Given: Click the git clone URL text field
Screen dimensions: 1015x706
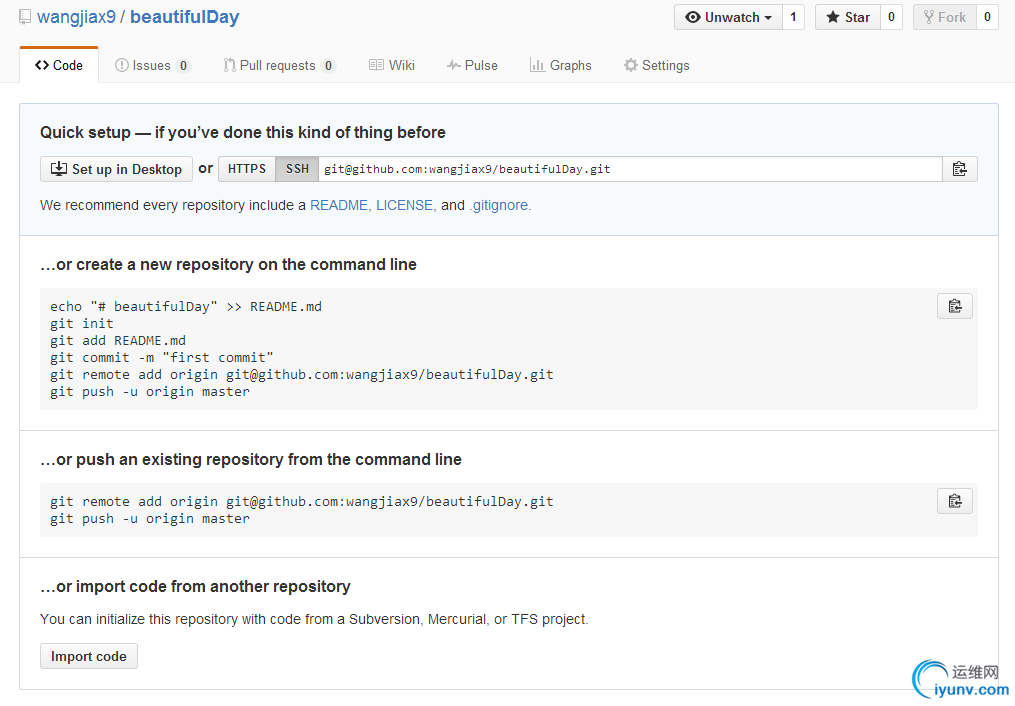Looking at the screenshot, I should [630, 169].
